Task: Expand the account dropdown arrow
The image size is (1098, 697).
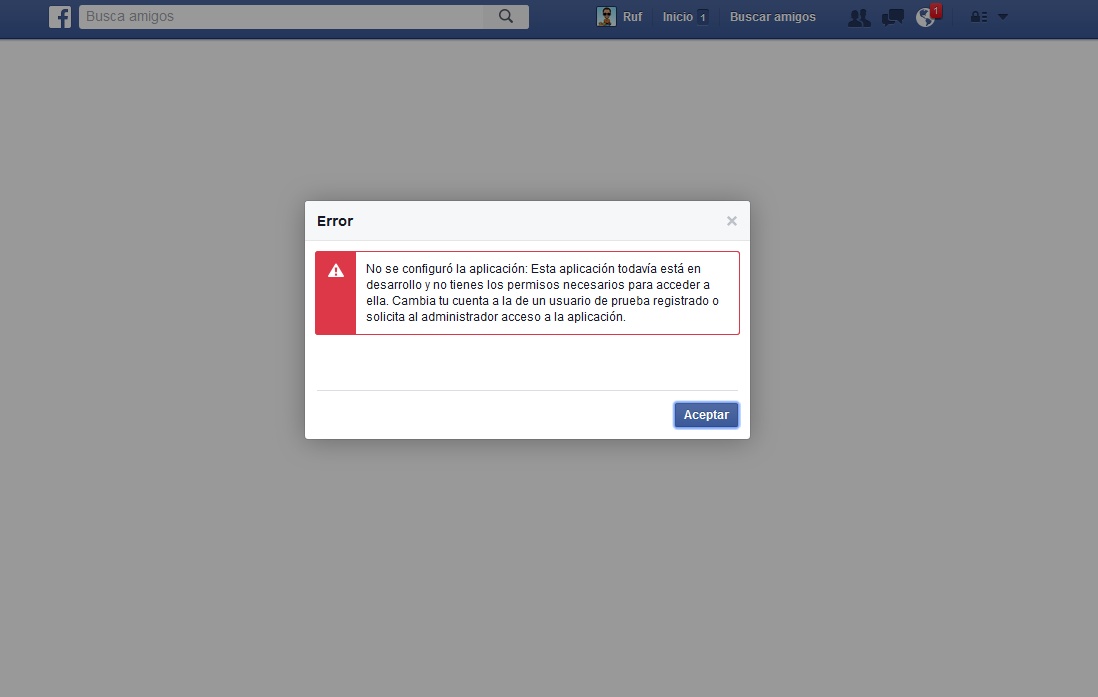Action: click(1003, 17)
